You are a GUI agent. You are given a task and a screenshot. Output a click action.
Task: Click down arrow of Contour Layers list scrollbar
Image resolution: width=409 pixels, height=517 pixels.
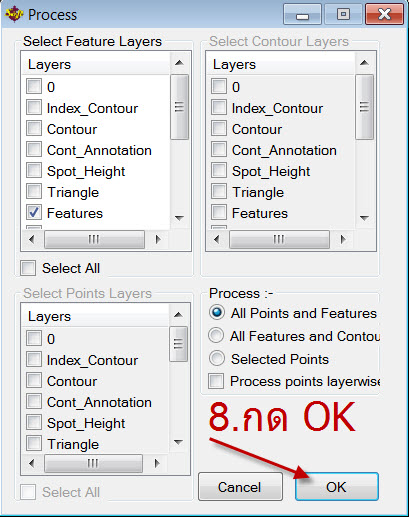click(x=364, y=218)
